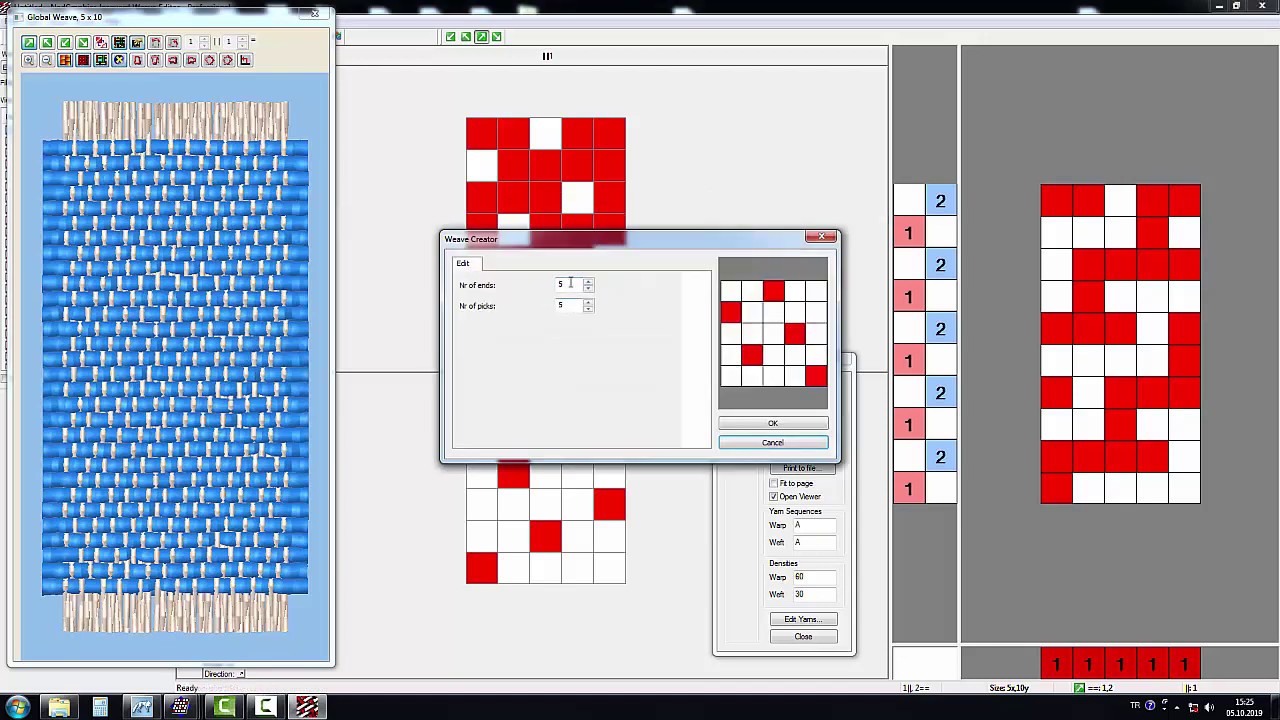1280x720 pixels.
Task: Click the red right-pointing shape icon
Action: pyautogui.click(x=191, y=60)
